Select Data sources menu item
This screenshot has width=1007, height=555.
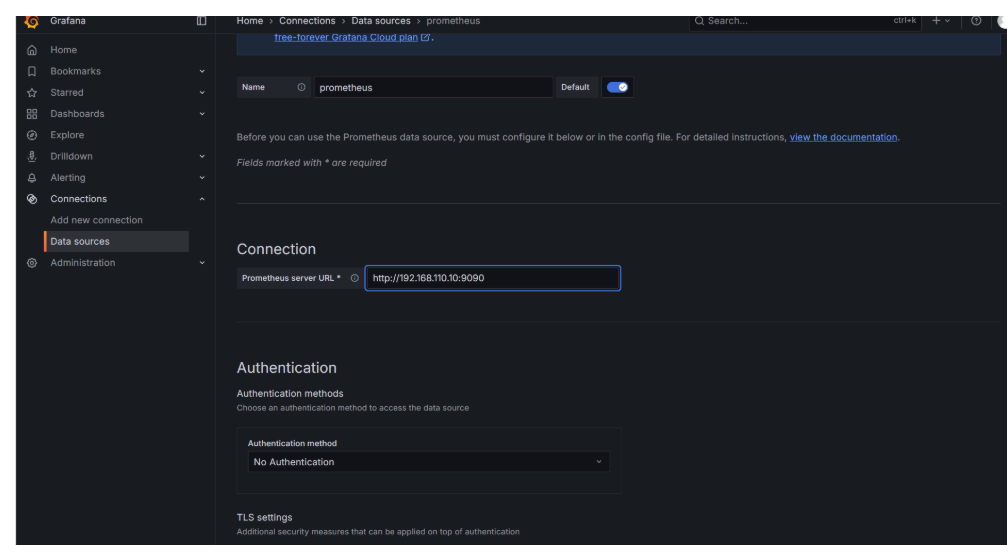[x=116, y=242]
